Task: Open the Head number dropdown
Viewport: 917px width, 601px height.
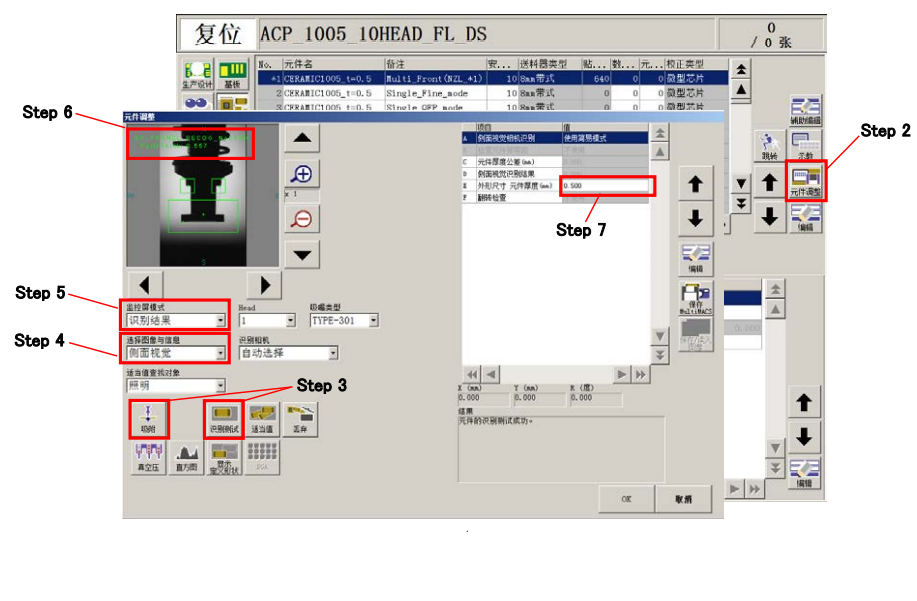Action: tap(291, 321)
